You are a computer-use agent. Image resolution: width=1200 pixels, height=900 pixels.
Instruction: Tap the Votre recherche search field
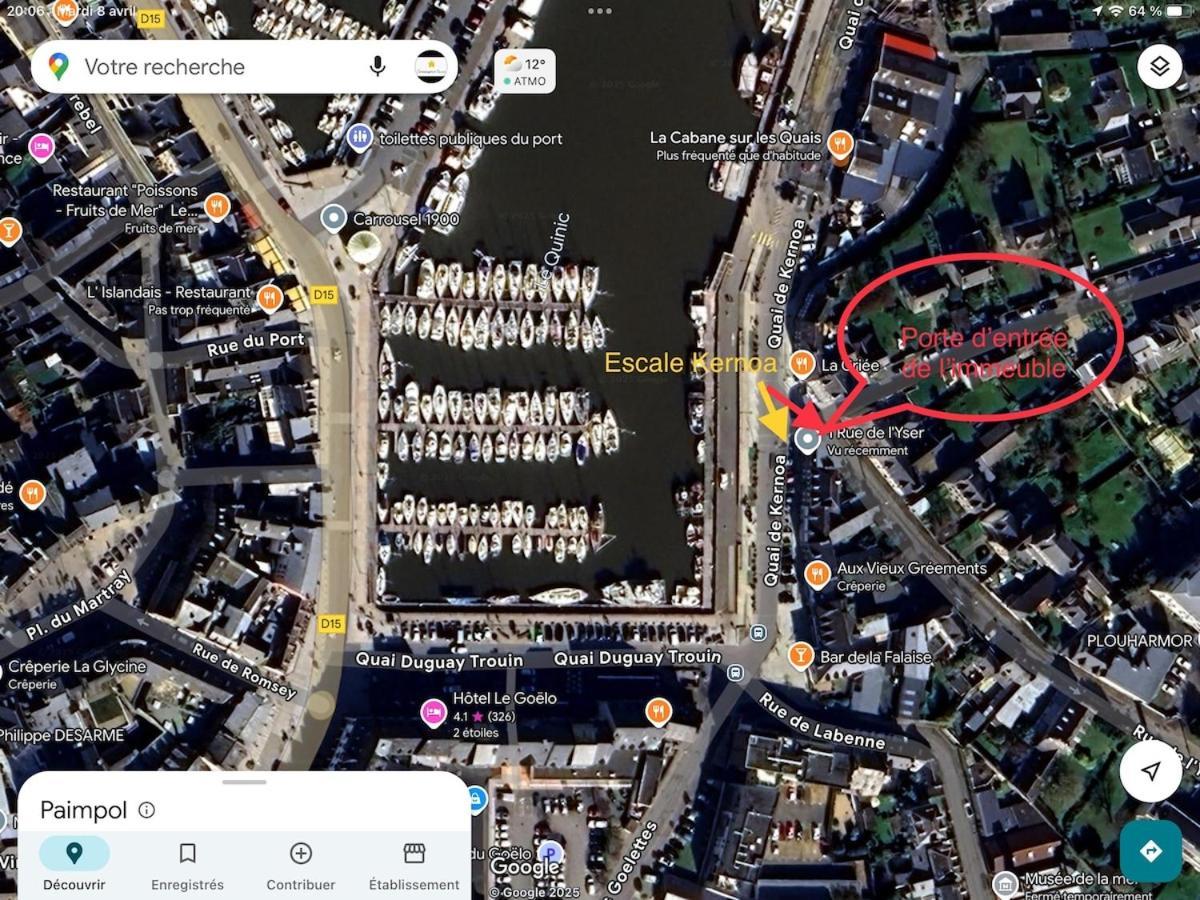(220, 67)
